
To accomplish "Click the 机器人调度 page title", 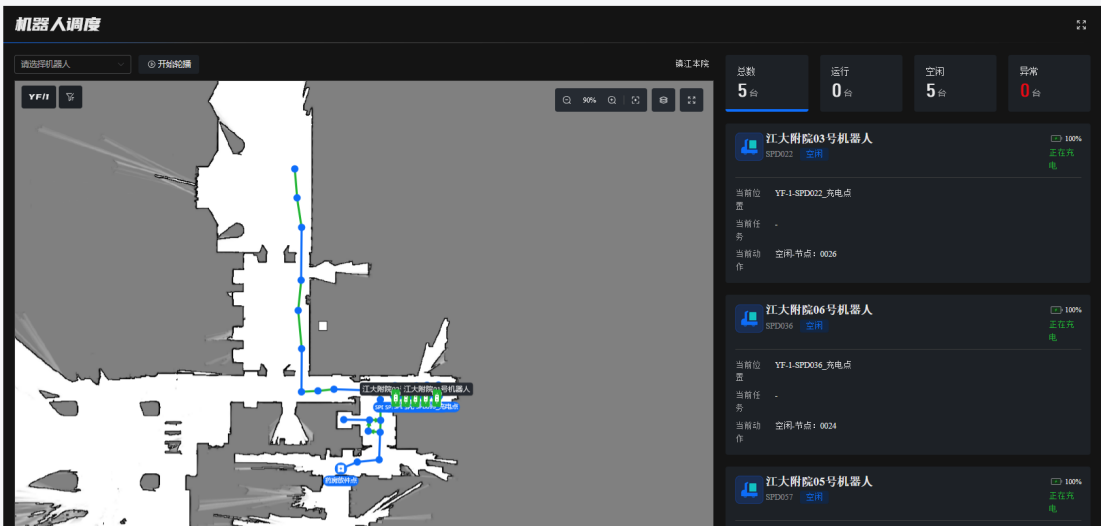I will [58, 25].
